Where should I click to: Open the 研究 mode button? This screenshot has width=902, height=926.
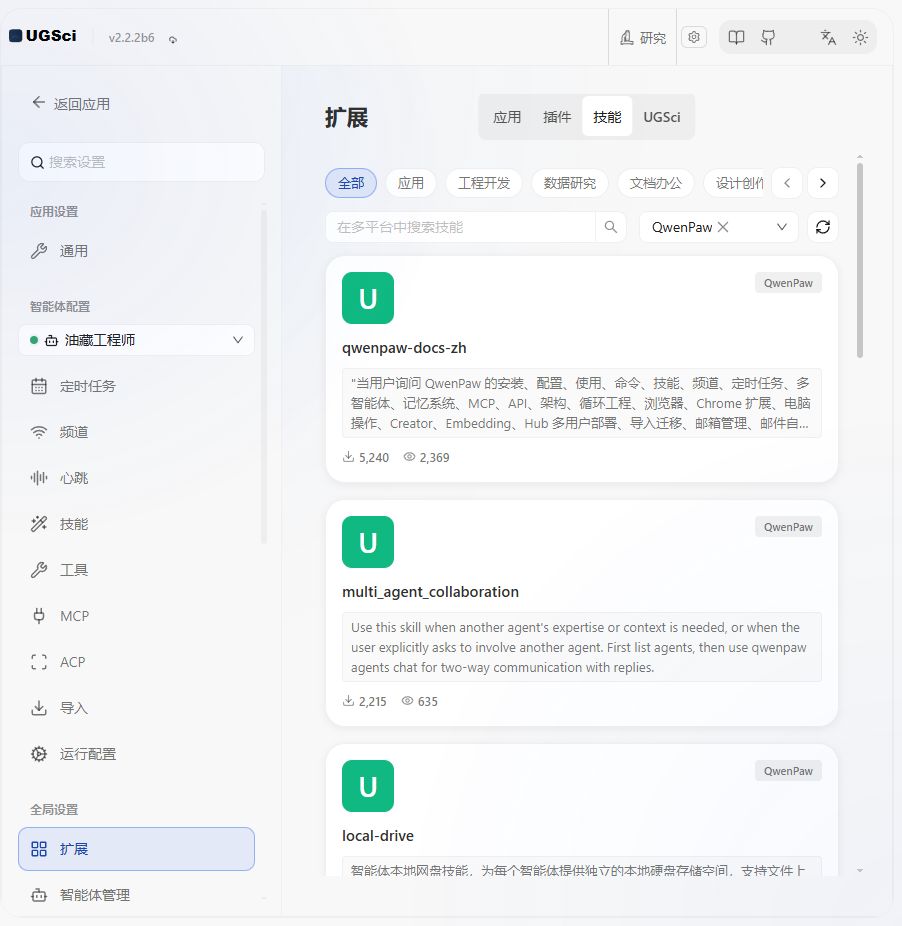[x=643, y=38]
